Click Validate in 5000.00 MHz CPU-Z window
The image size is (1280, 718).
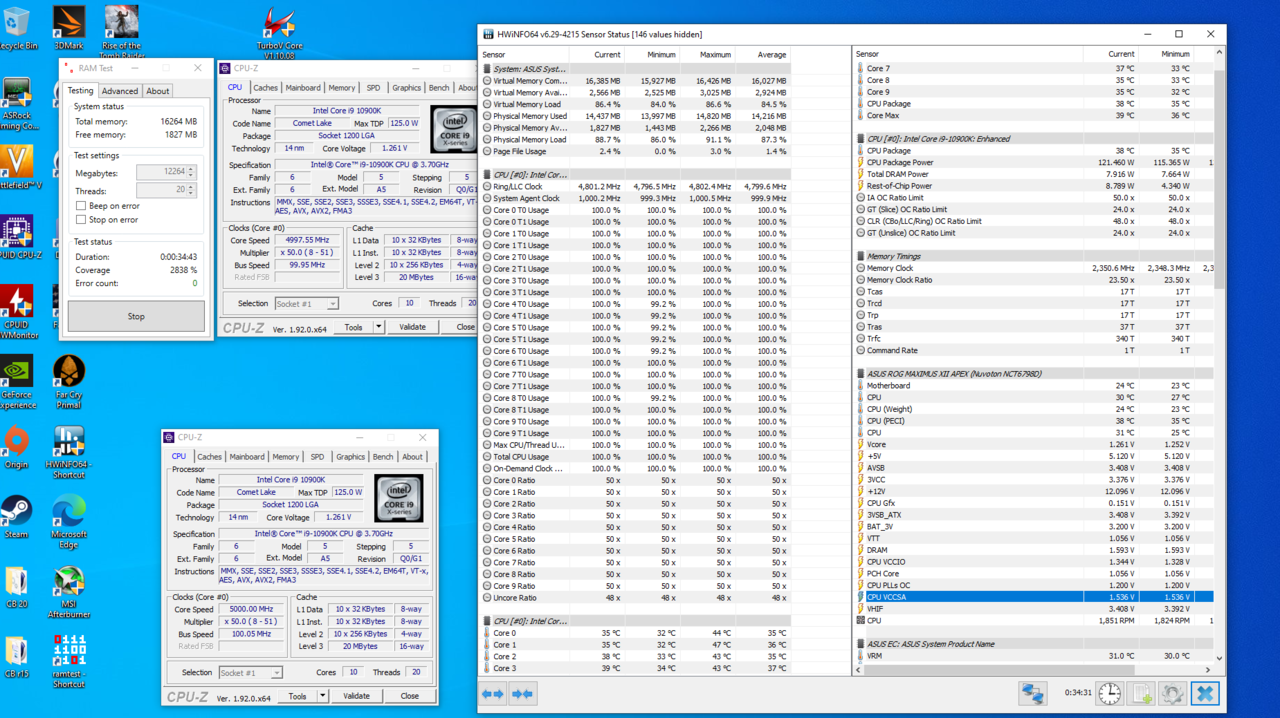pos(356,696)
